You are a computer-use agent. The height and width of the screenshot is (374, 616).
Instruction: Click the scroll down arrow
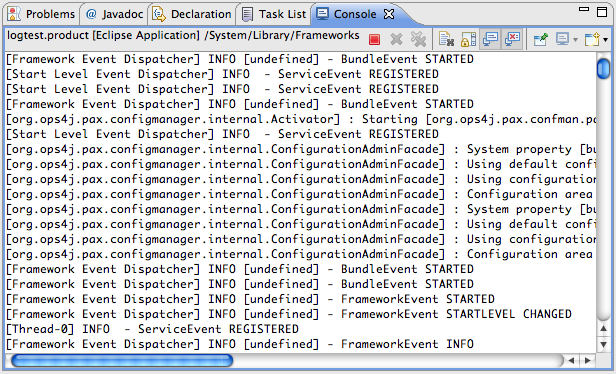point(603,345)
